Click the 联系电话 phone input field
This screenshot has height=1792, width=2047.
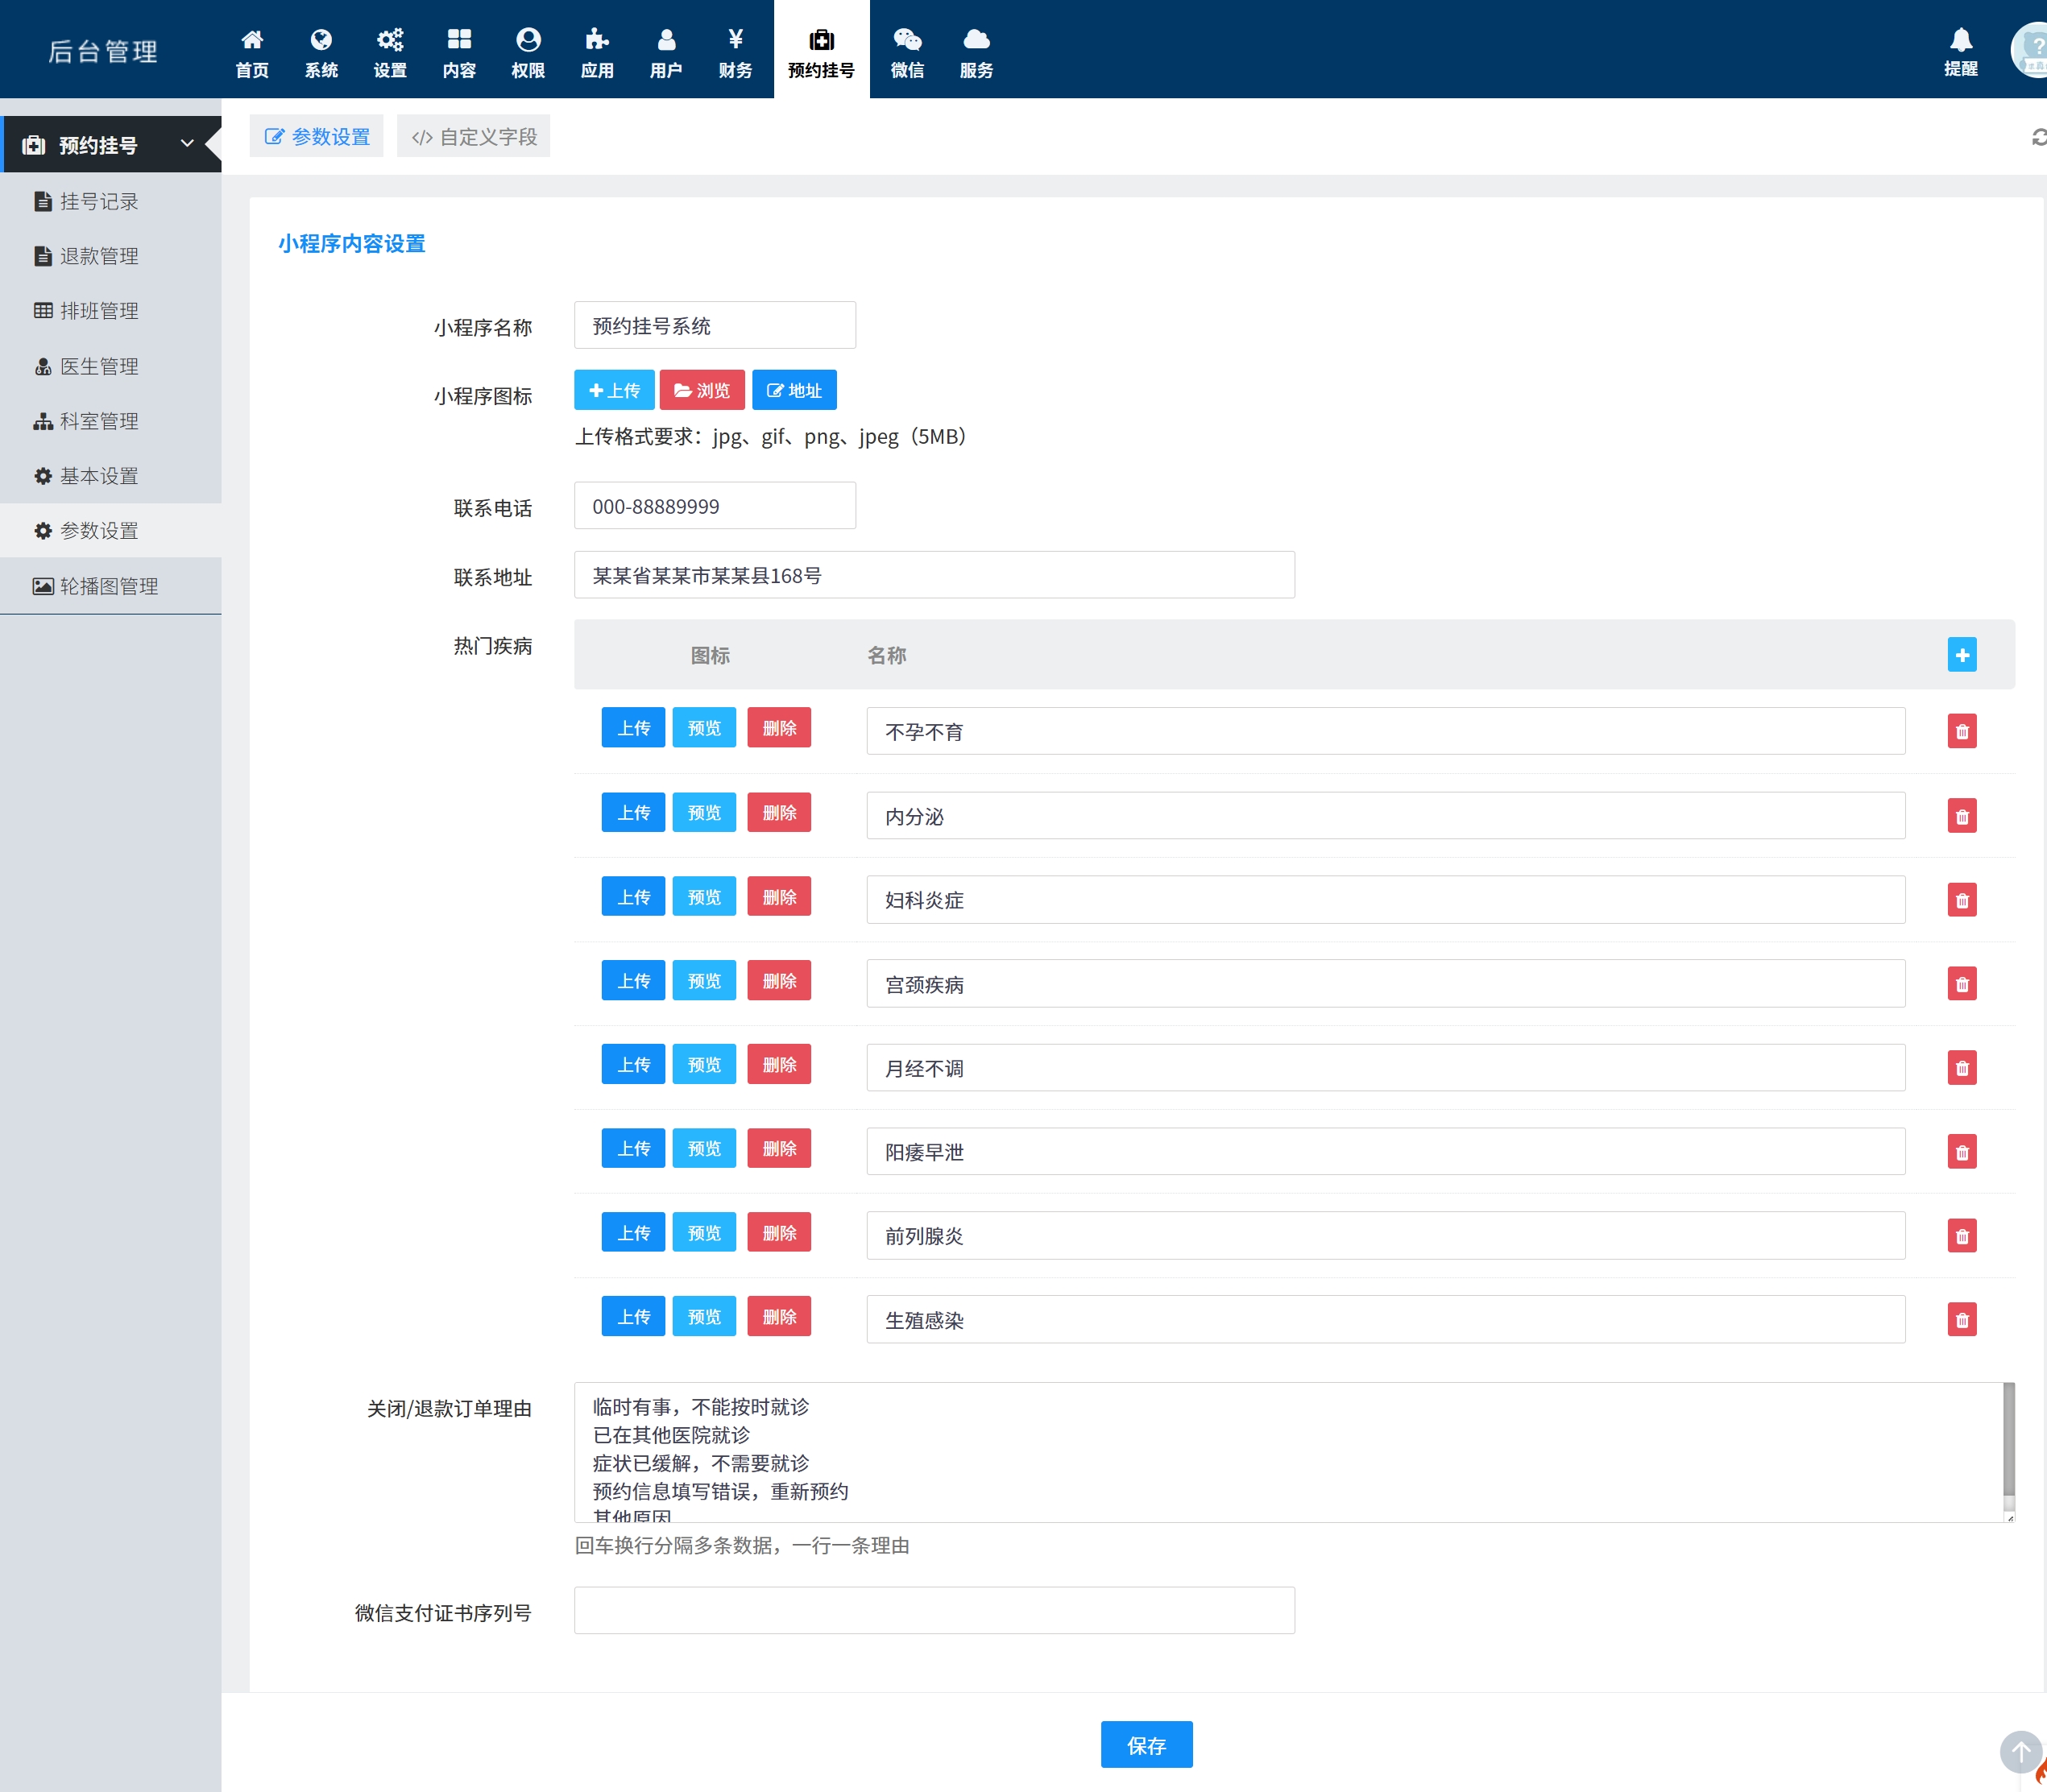coord(714,506)
